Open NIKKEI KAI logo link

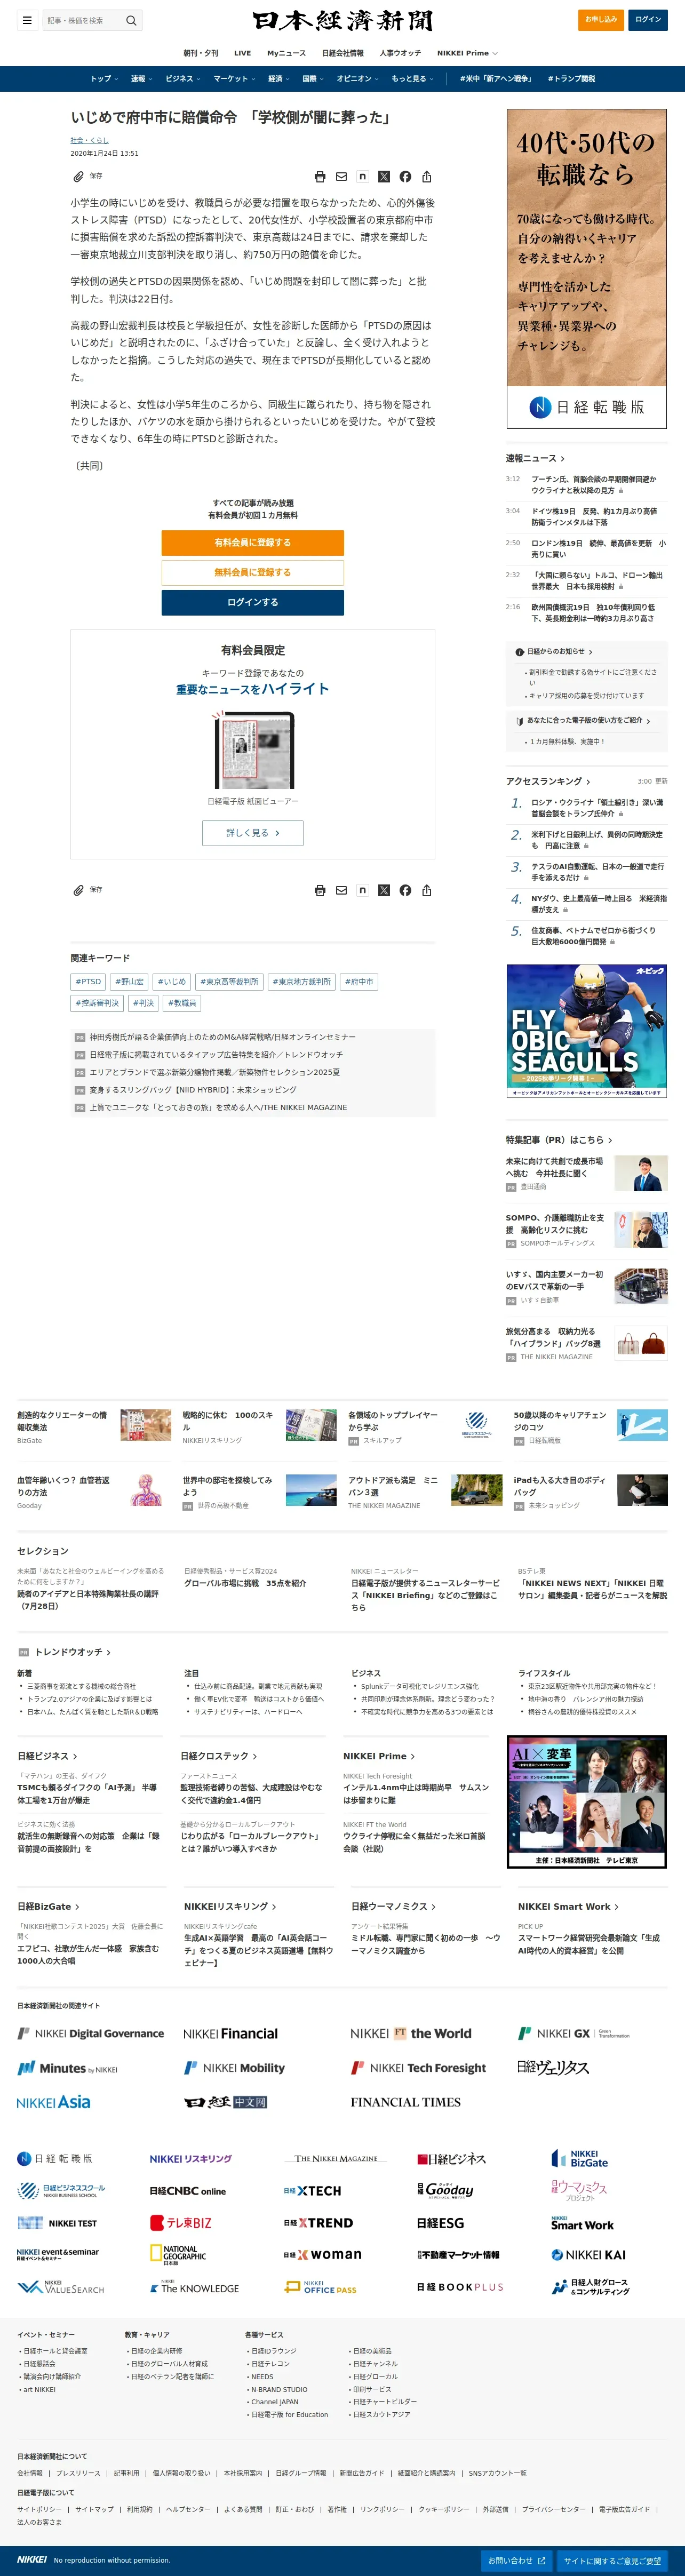point(588,2254)
